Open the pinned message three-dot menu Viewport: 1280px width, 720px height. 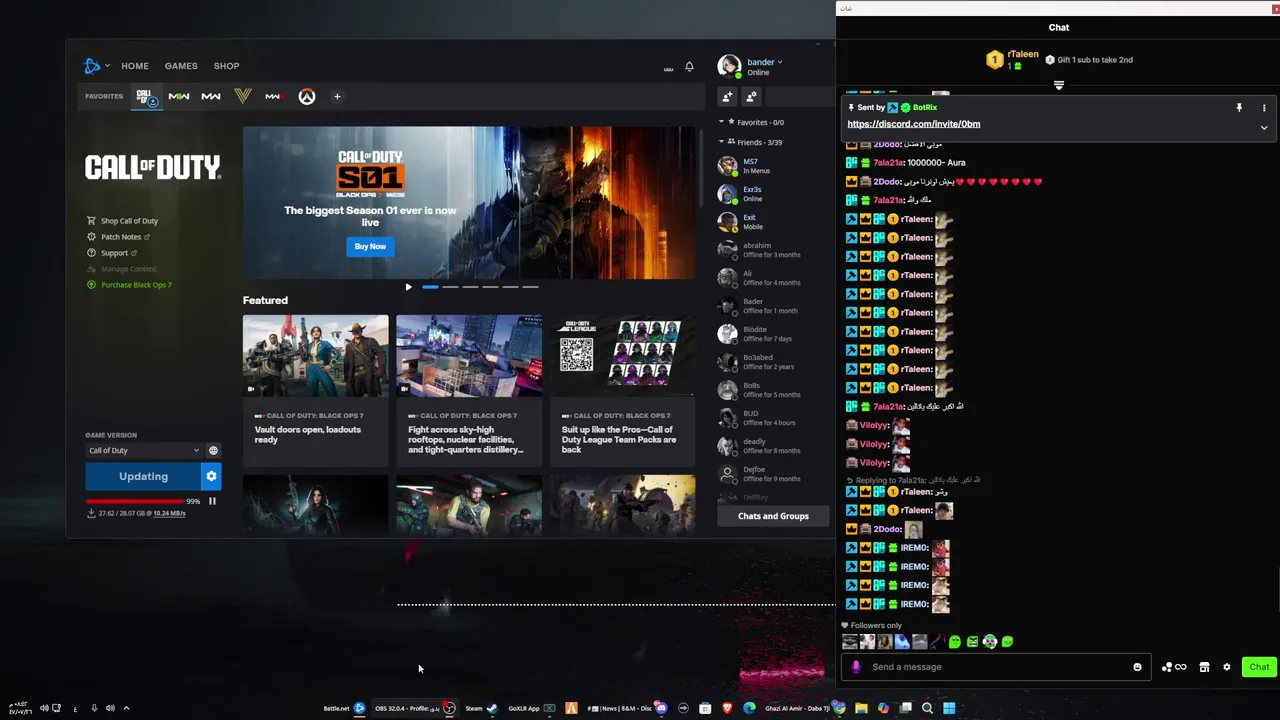pos(1264,107)
